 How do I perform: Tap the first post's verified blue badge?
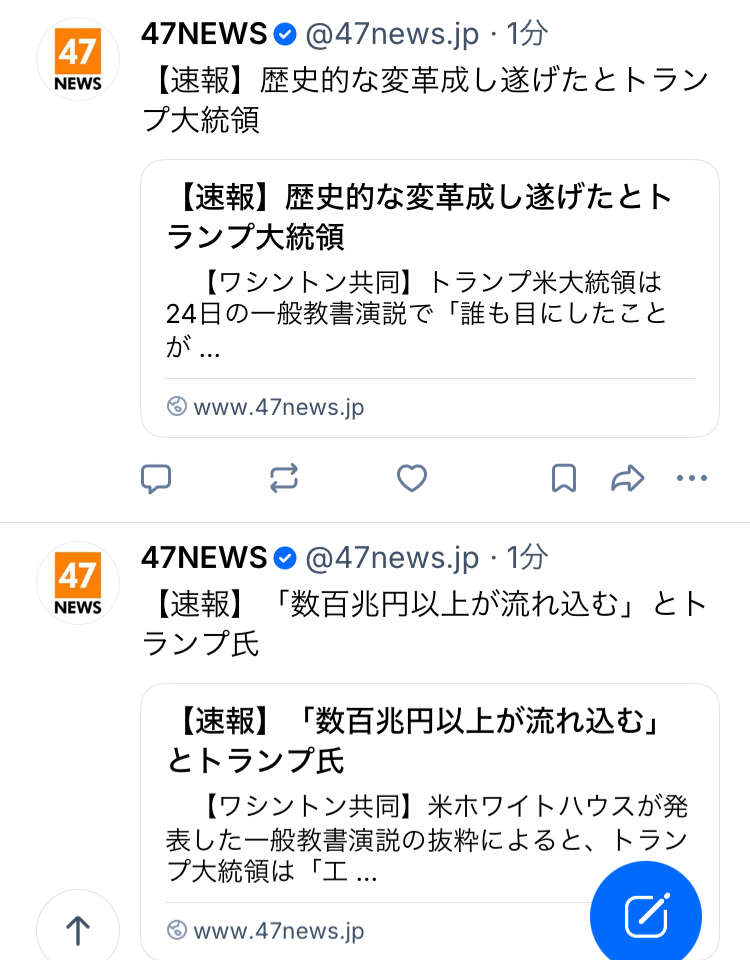pos(285,34)
